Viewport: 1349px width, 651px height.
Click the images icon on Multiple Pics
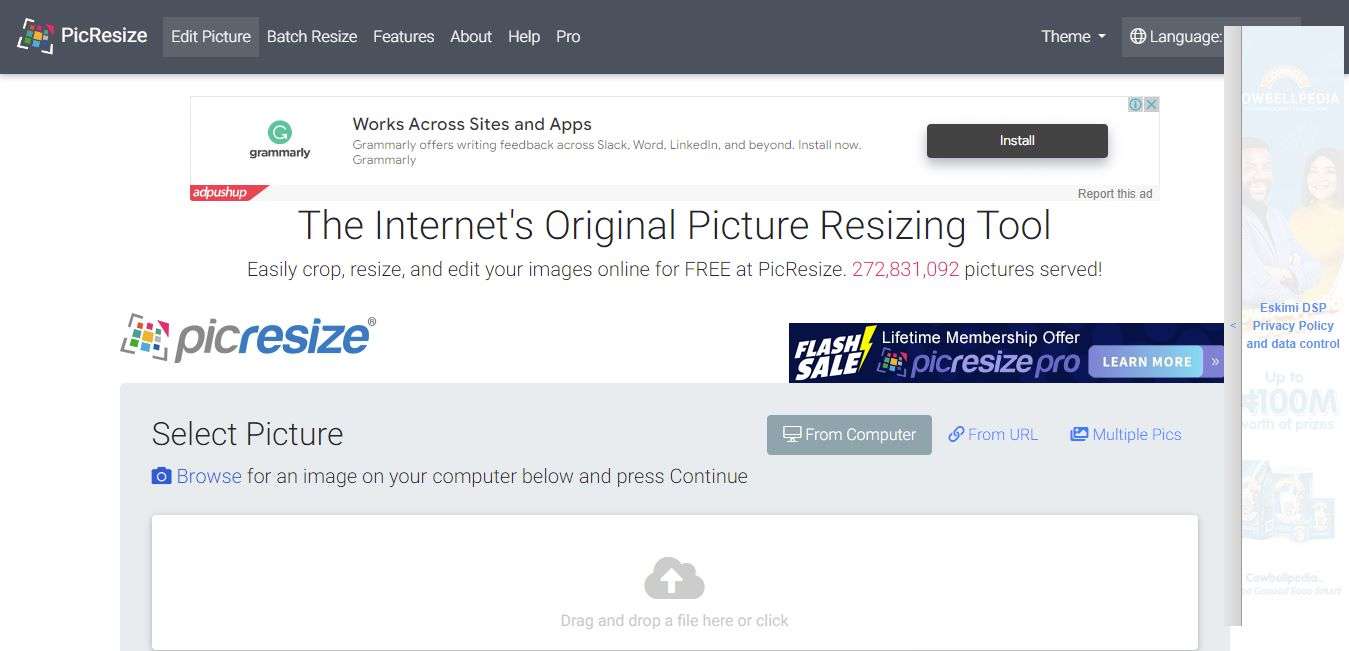[x=1079, y=434]
